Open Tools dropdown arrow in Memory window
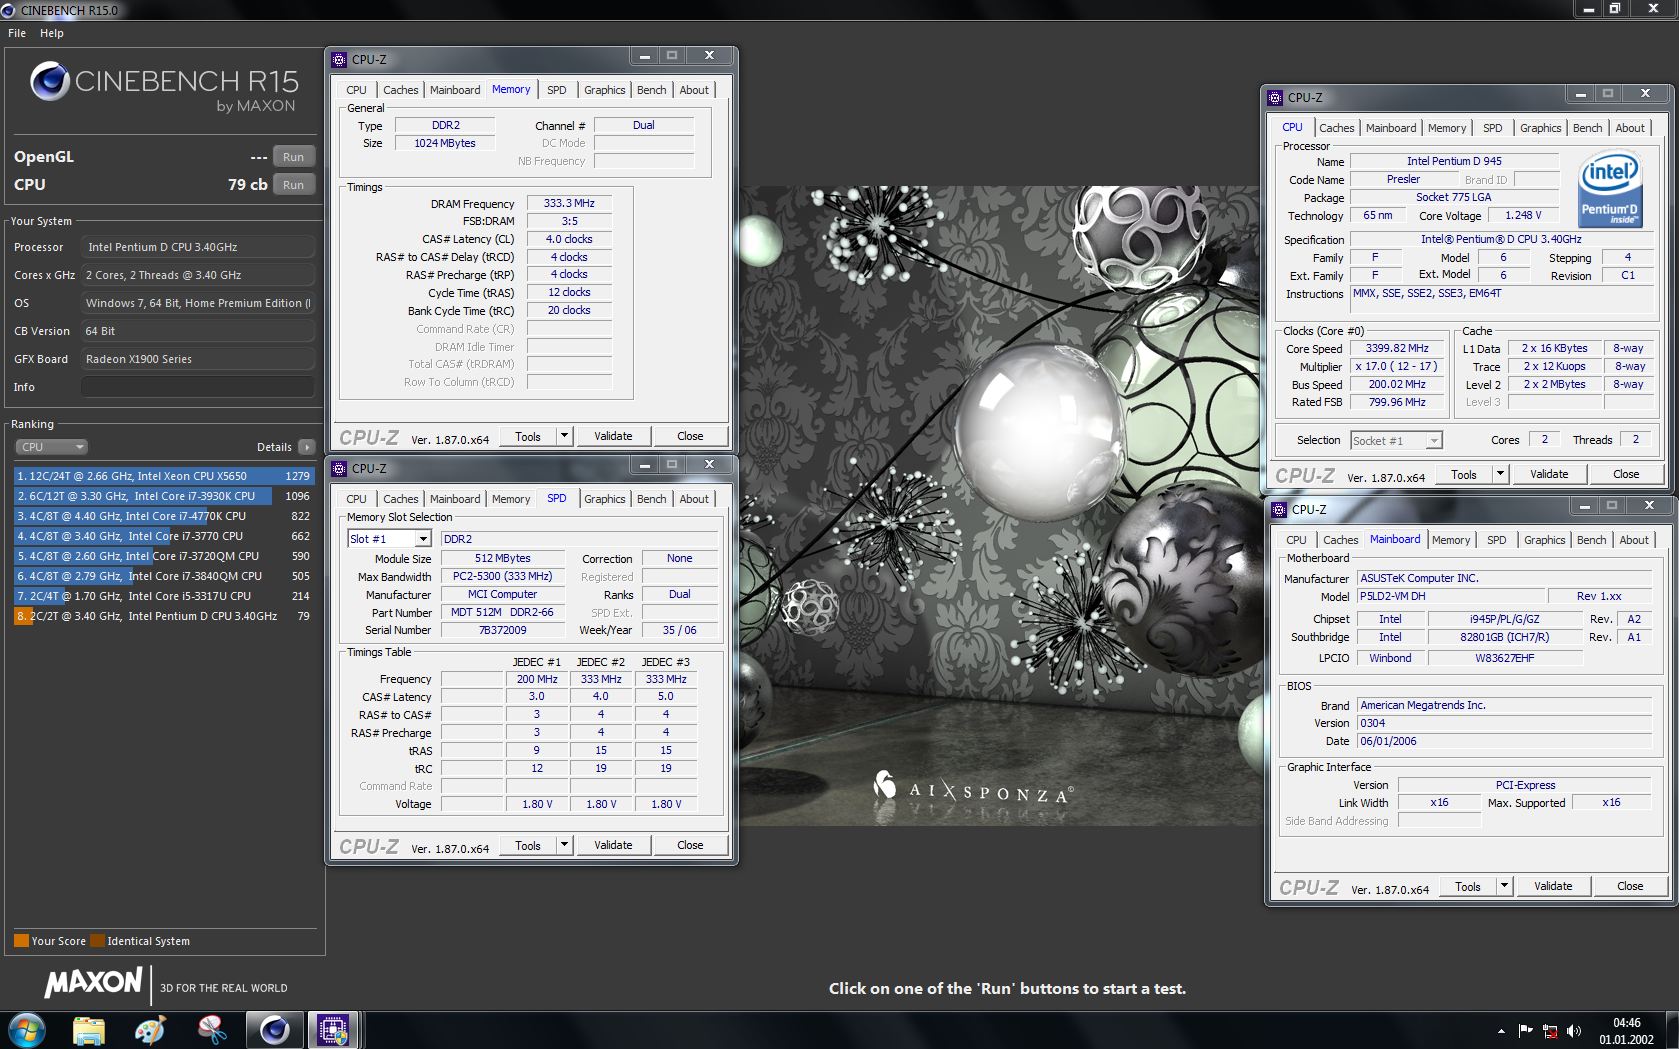 point(564,436)
